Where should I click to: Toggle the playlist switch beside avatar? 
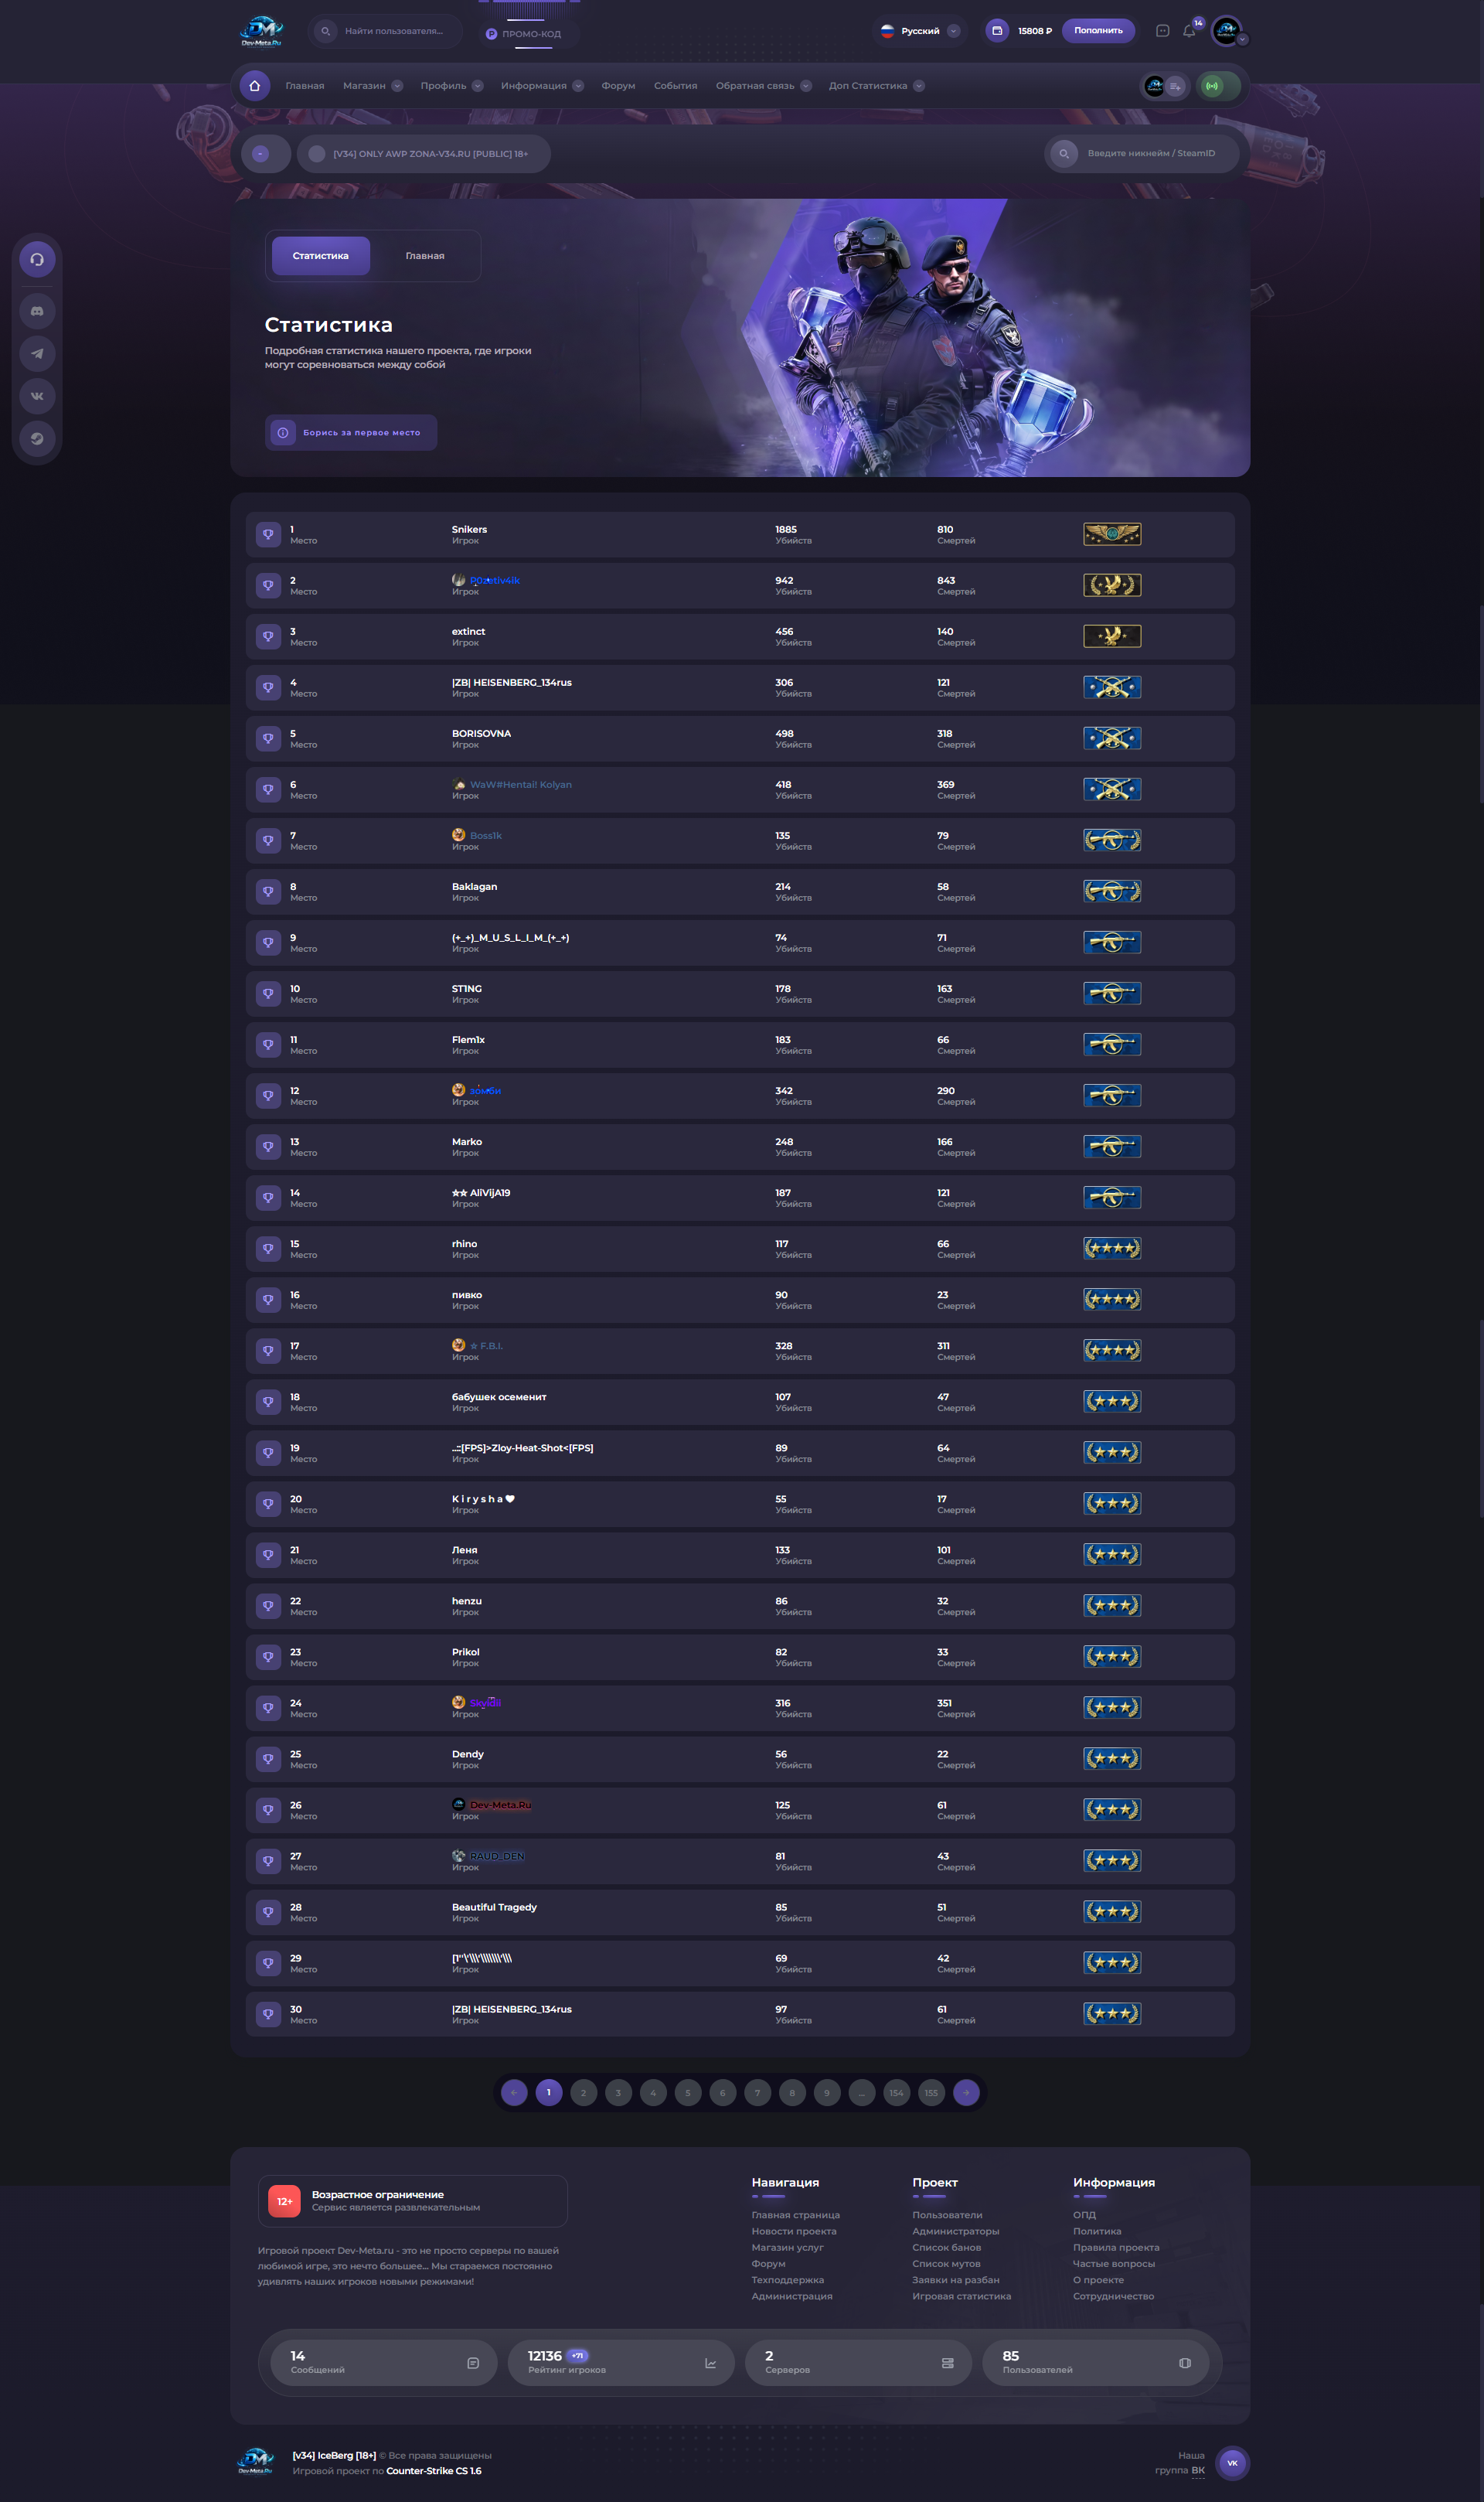click(1165, 86)
